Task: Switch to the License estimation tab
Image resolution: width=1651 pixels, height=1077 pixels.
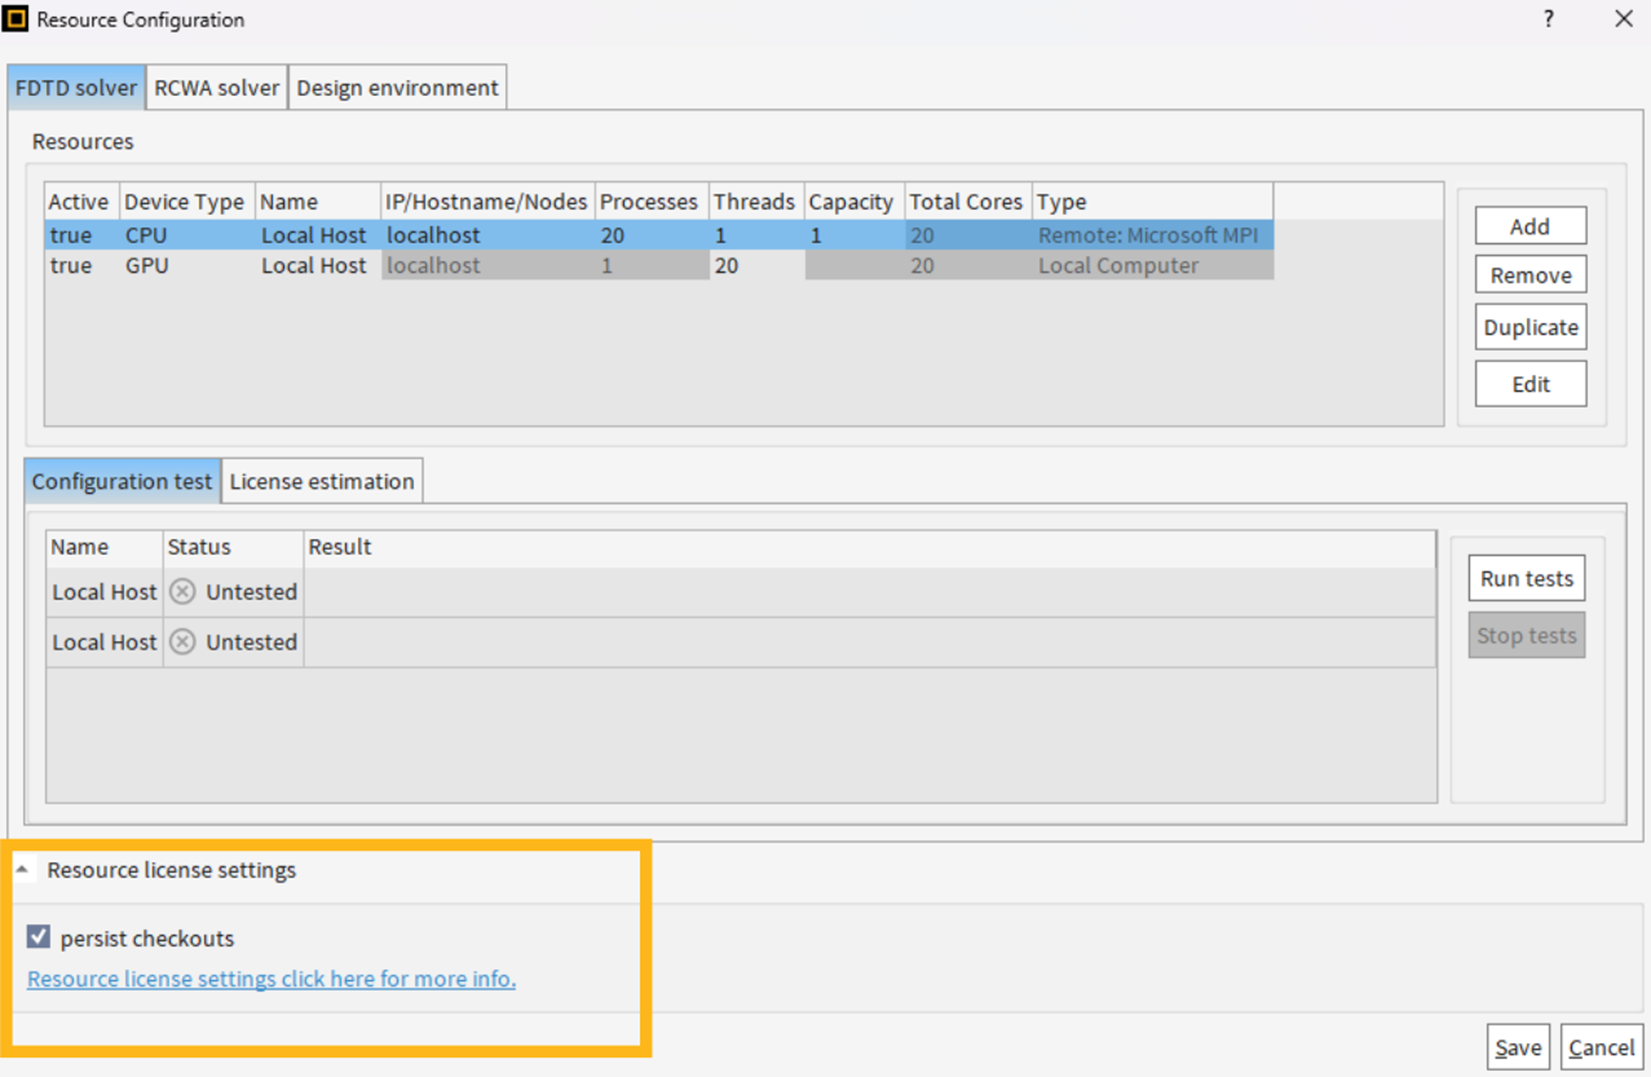Action: [x=321, y=482]
